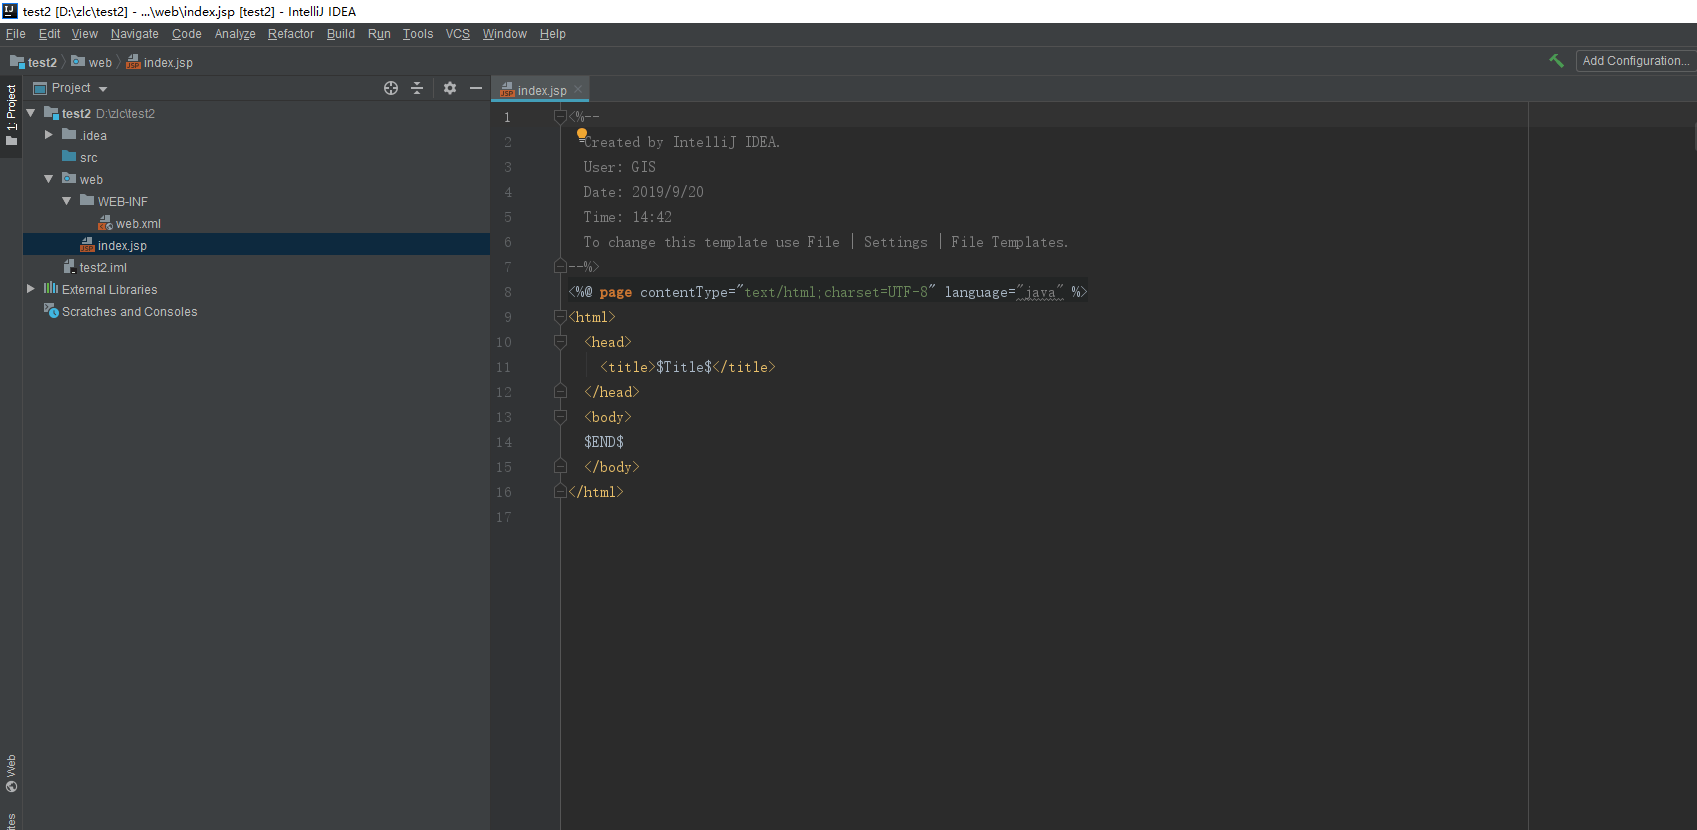This screenshot has width=1697, height=830.
Task: Expand External Libraries node
Action: click(31, 289)
